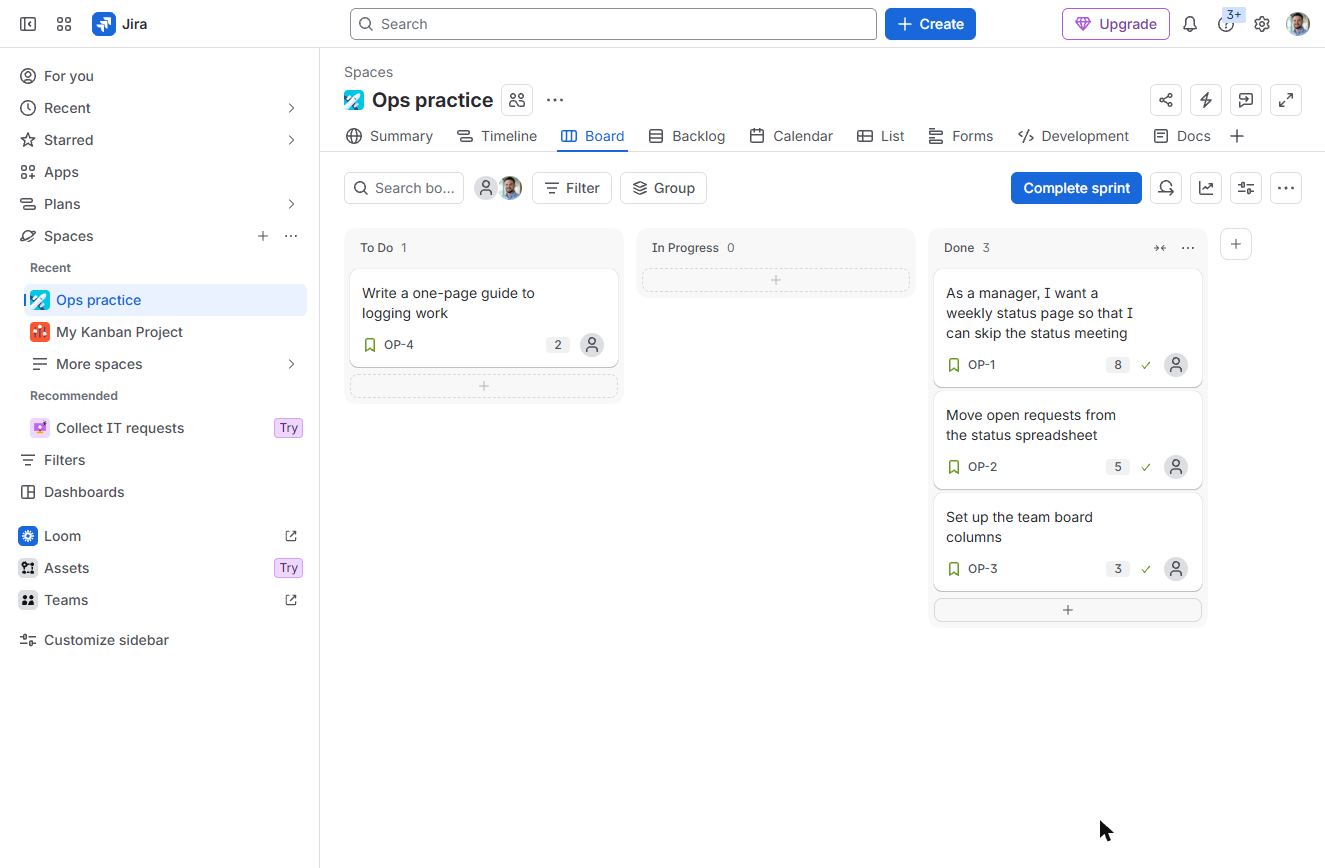The height and width of the screenshot is (868, 1325).
Task: Open the Spaces breadcrumb link
Action: point(368,72)
